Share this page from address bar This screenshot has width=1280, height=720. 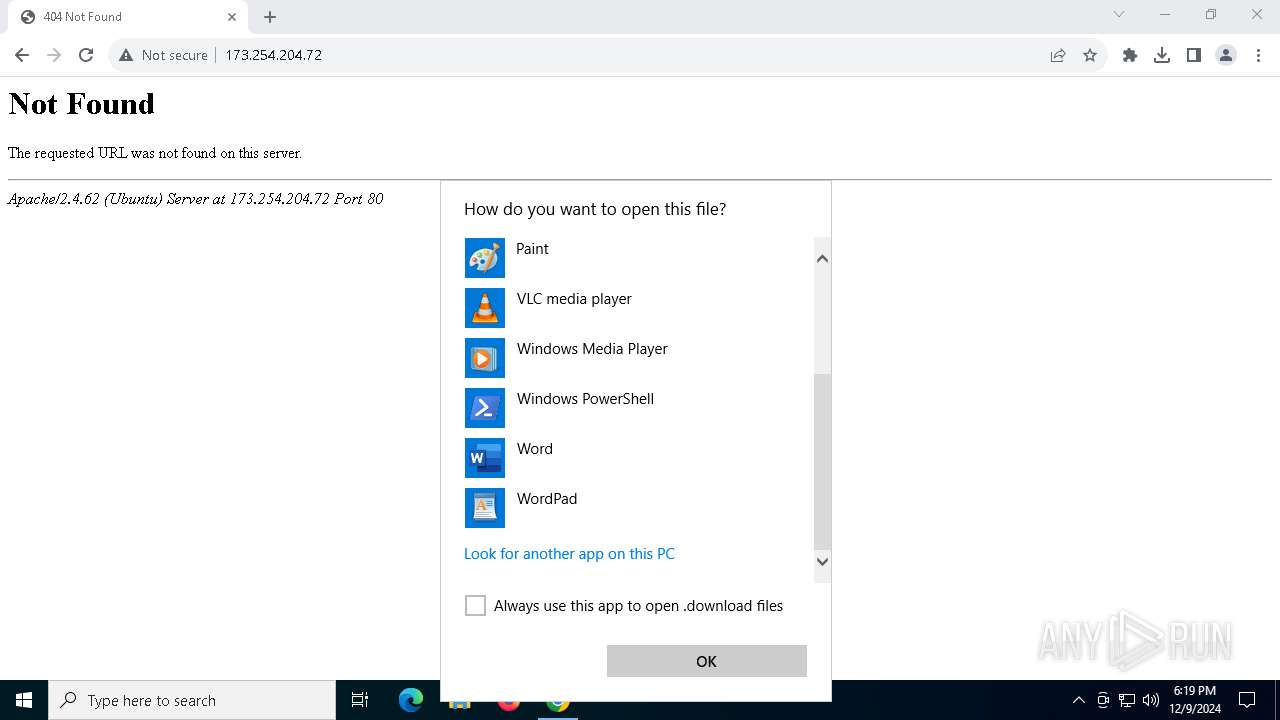click(x=1058, y=55)
